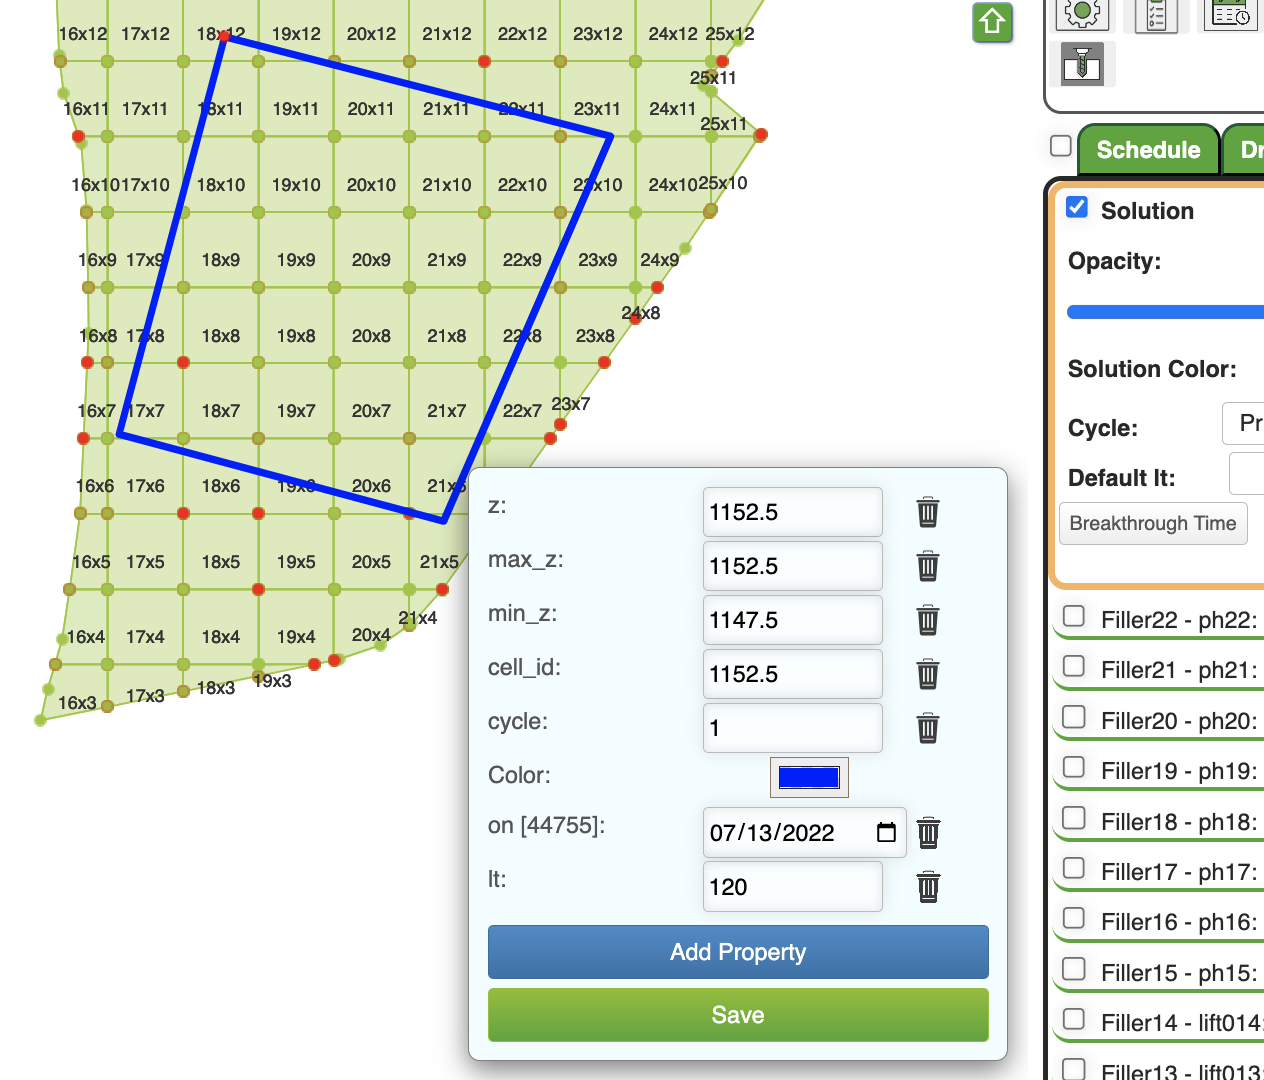Click inside the cycle value input field
Viewport: 1264px width, 1080px height.
click(792, 728)
